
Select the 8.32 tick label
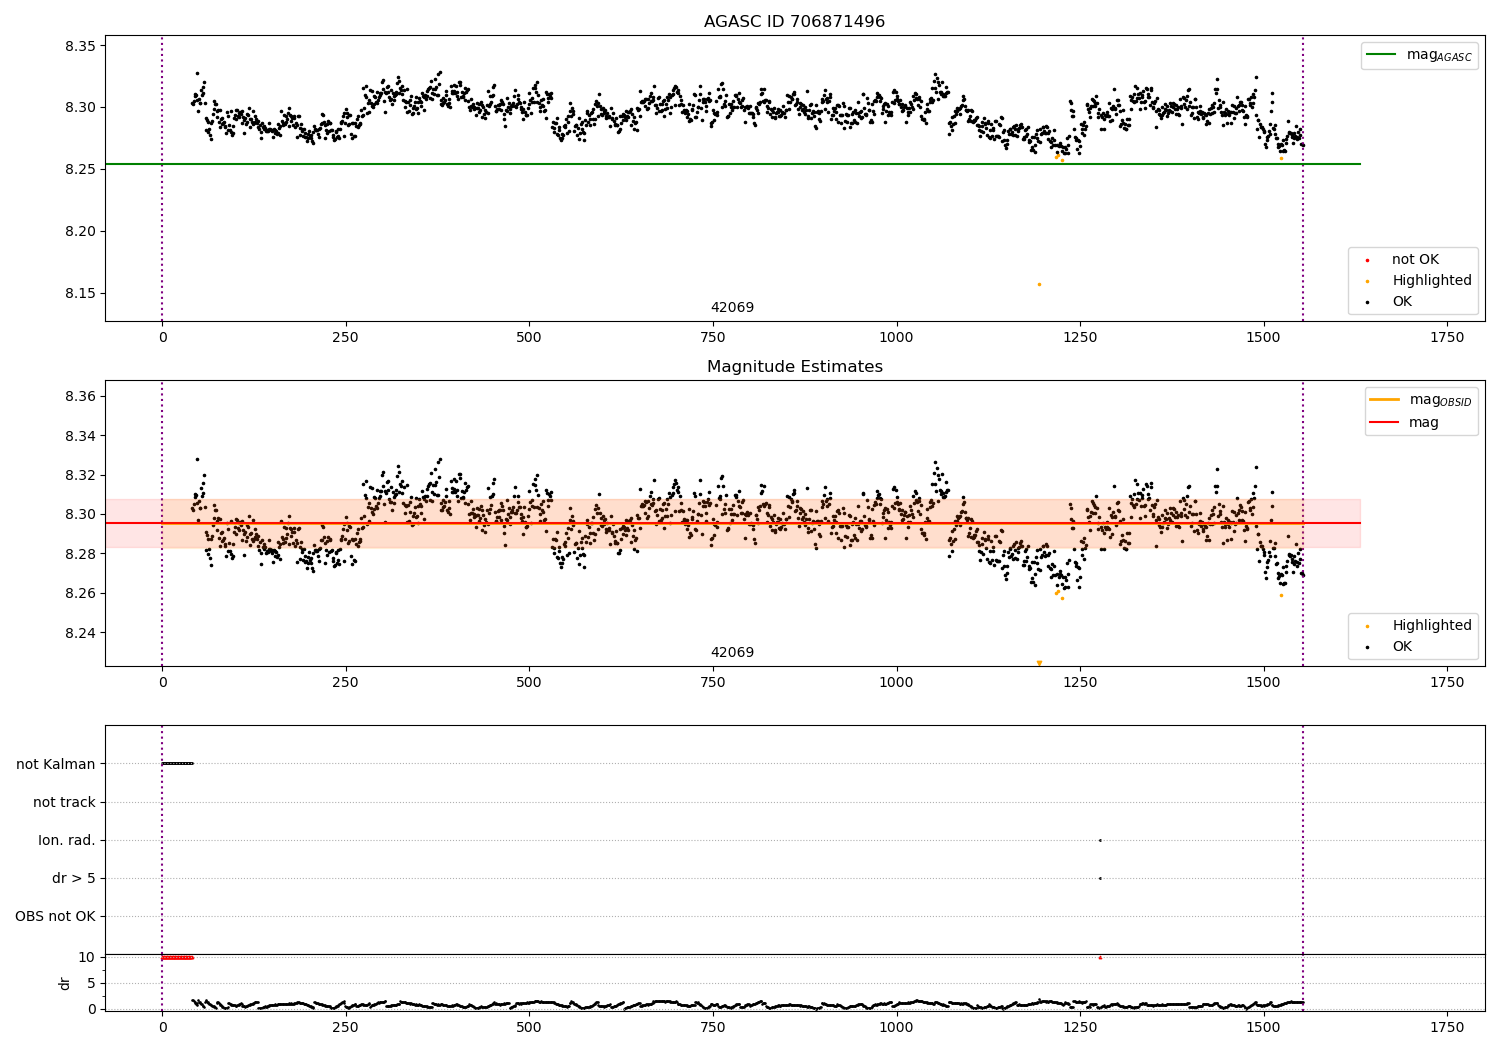tap(80, 476)
